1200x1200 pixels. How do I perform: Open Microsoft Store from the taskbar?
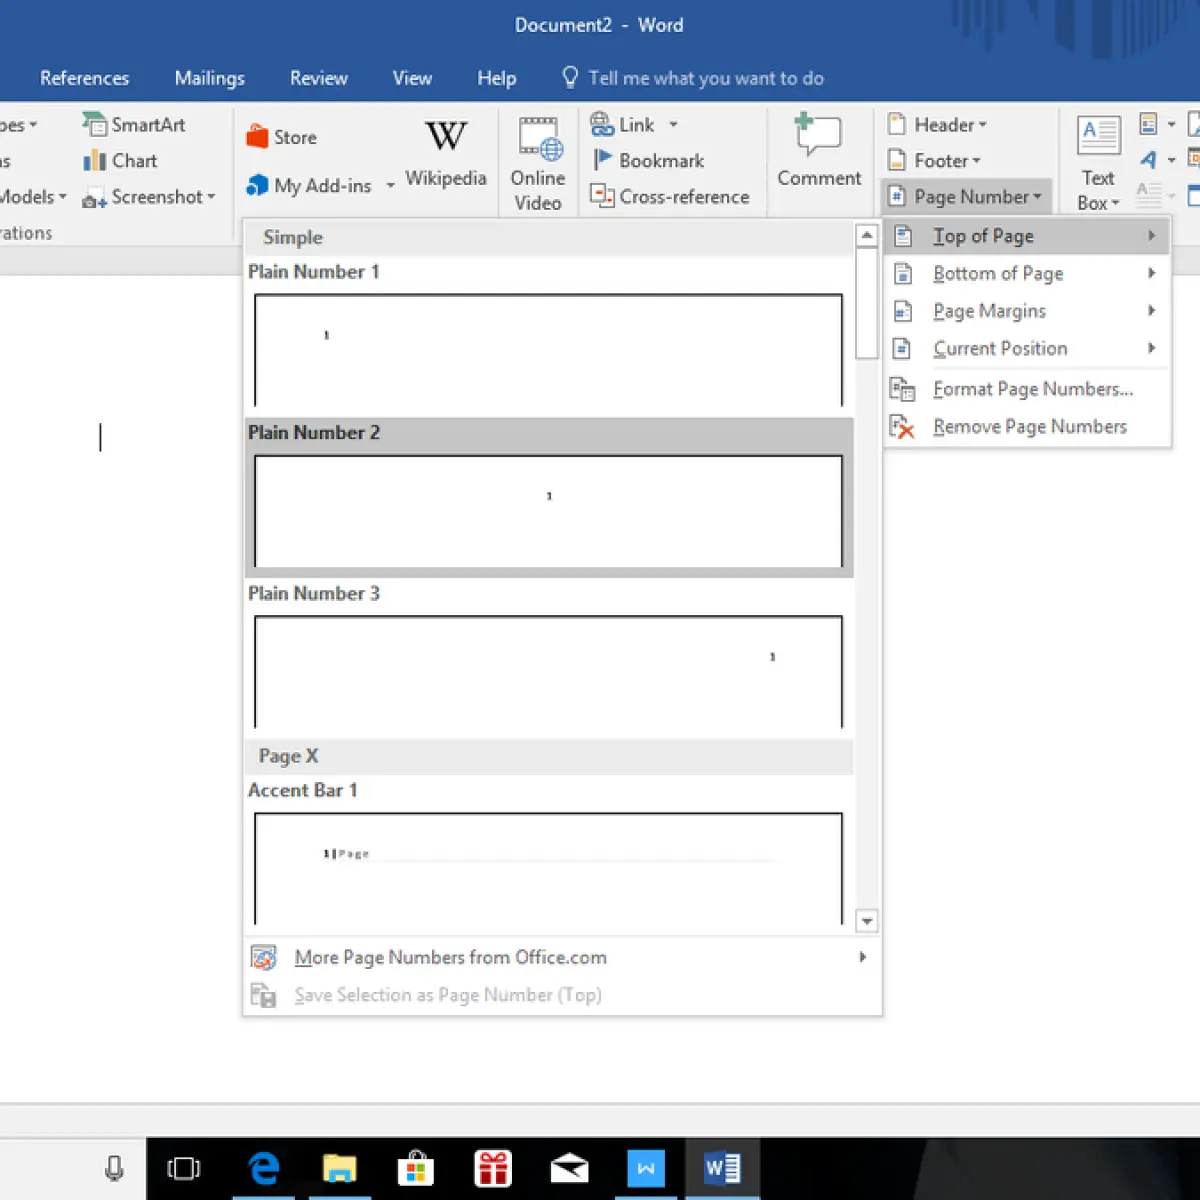tap(416, 1167)
